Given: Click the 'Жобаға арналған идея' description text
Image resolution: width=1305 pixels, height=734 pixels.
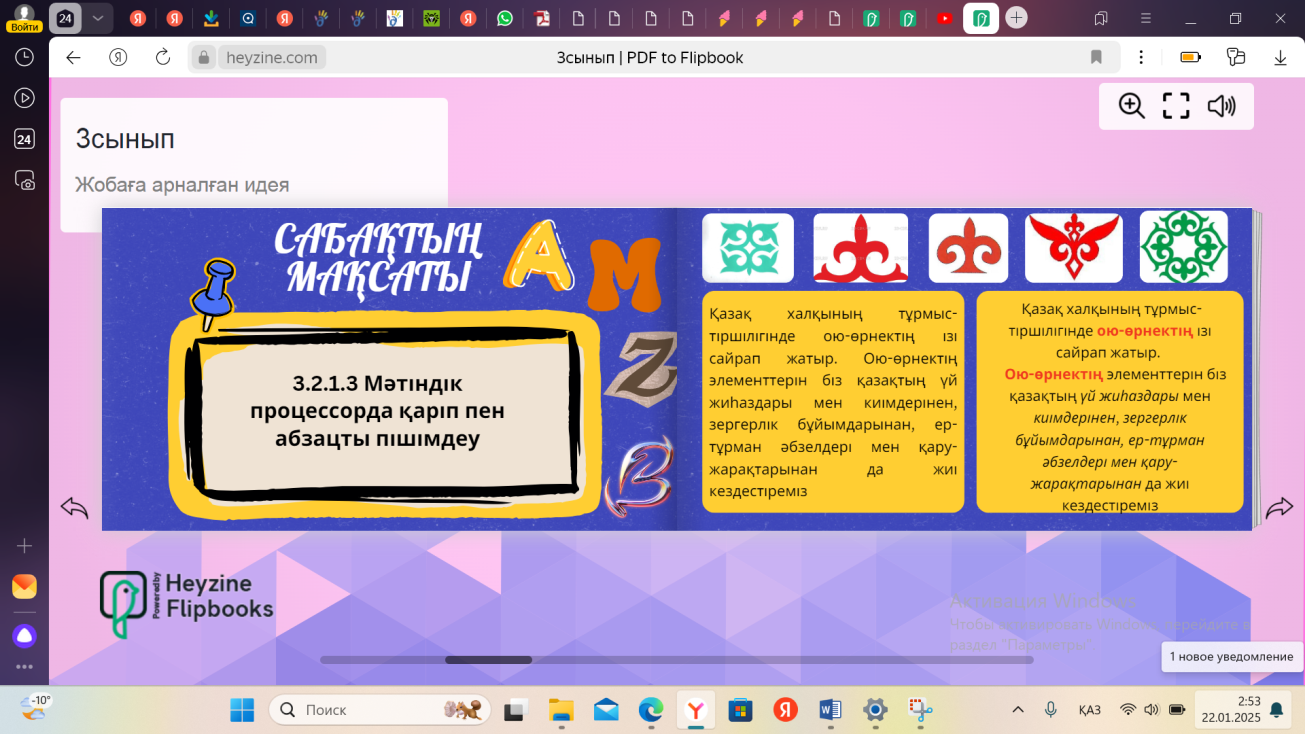Looking at the screenshot, I should click(x=182, y=185).
